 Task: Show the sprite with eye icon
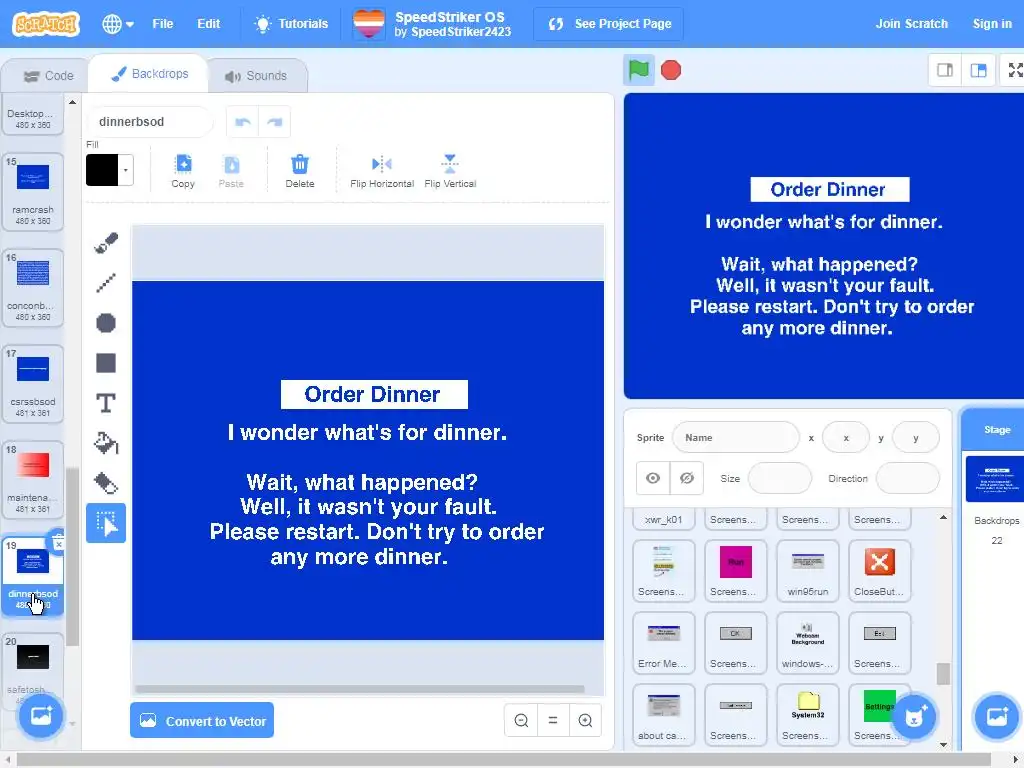(652, 478)
